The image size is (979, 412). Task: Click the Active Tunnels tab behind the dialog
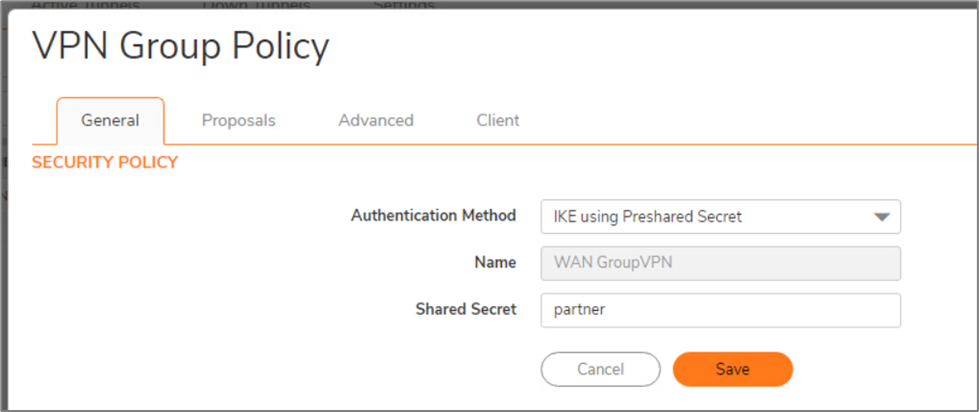pos(85,5)
